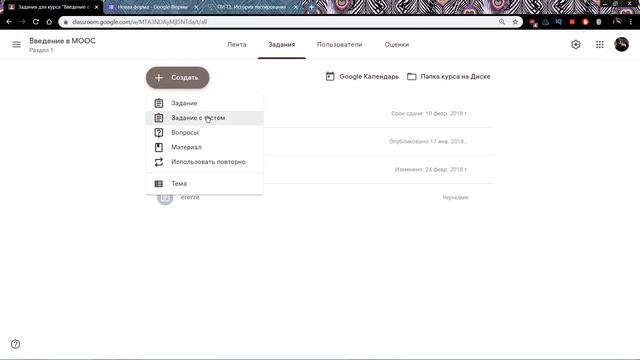The width and height of the screenshot is (640, 360).
Task: Click the zoom magnifier icon in address bar
Action: tap(502, 22)
